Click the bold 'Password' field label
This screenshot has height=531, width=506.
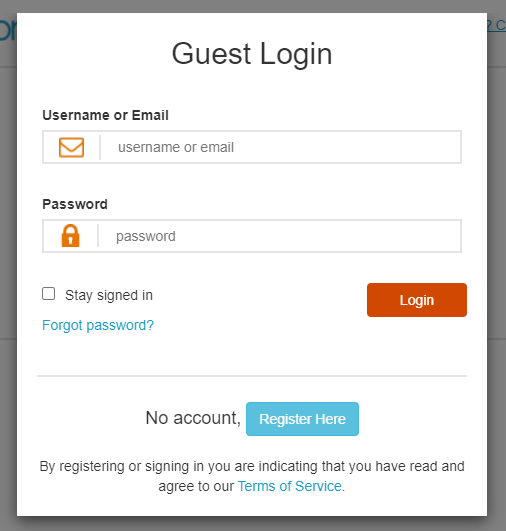(75, 204)
